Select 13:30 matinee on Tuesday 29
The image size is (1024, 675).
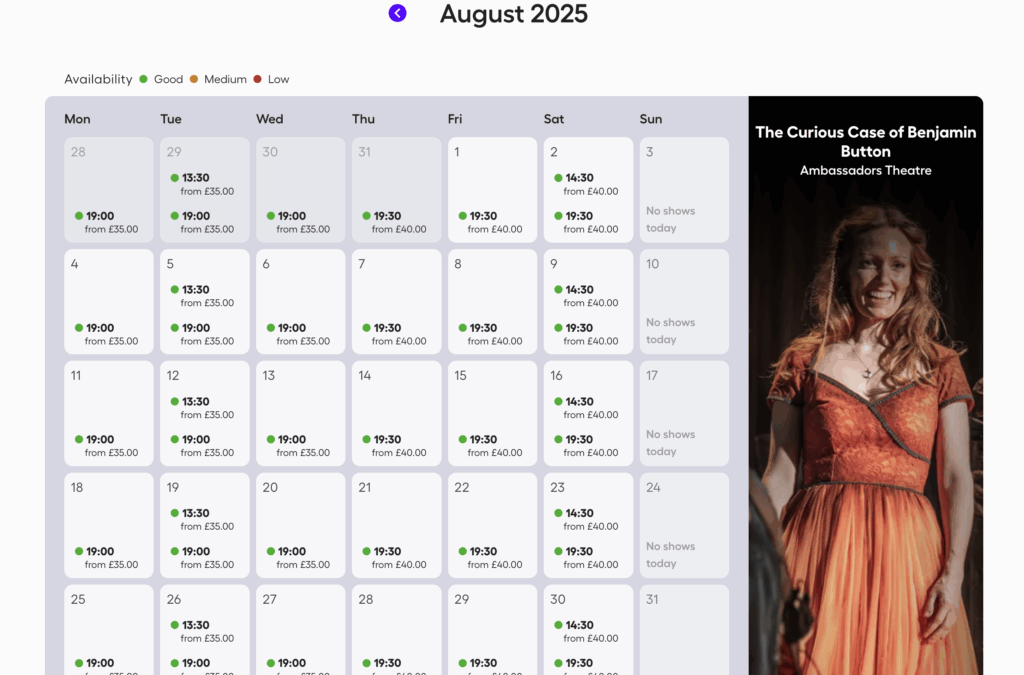click(x=202, y=184)
